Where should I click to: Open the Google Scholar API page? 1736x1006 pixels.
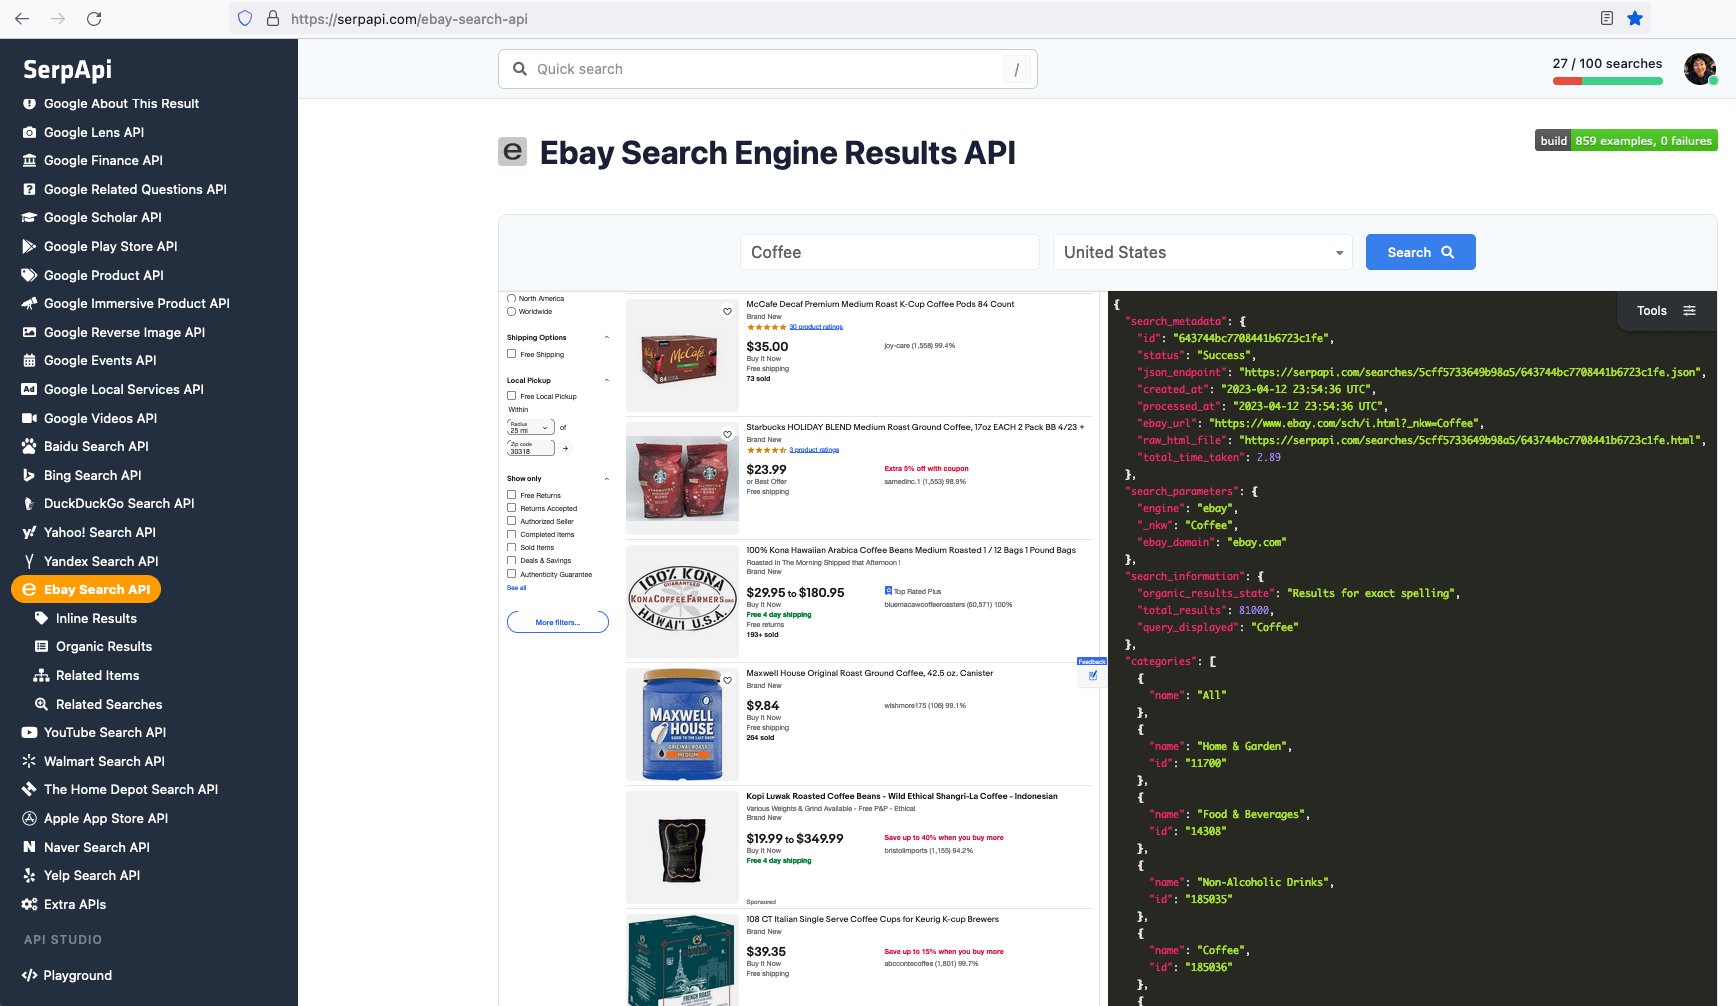pos(100,217)
